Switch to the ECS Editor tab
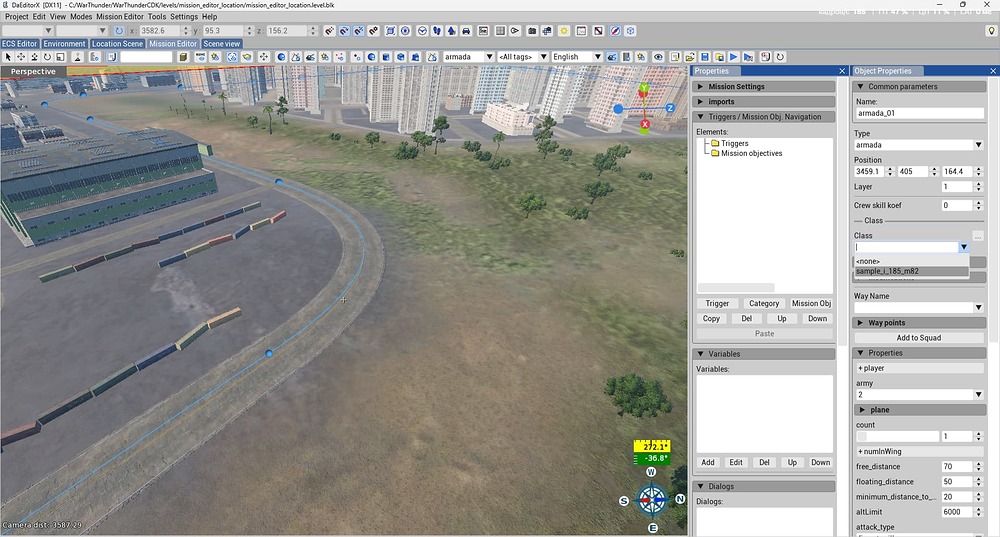This screenshot has height=537, width=1000. pos(20,43)
